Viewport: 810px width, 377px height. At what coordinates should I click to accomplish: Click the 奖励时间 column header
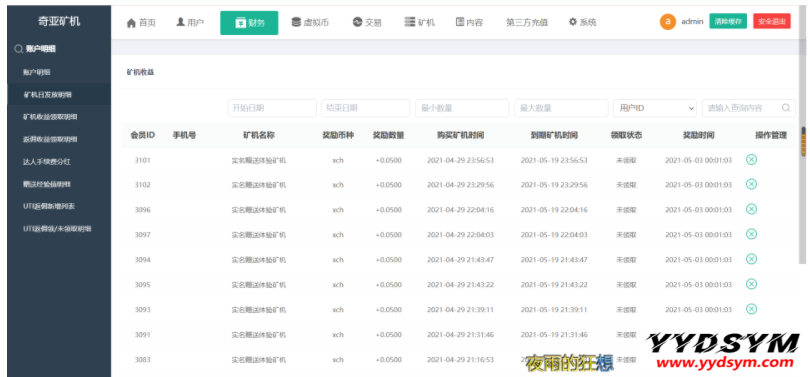698,135
